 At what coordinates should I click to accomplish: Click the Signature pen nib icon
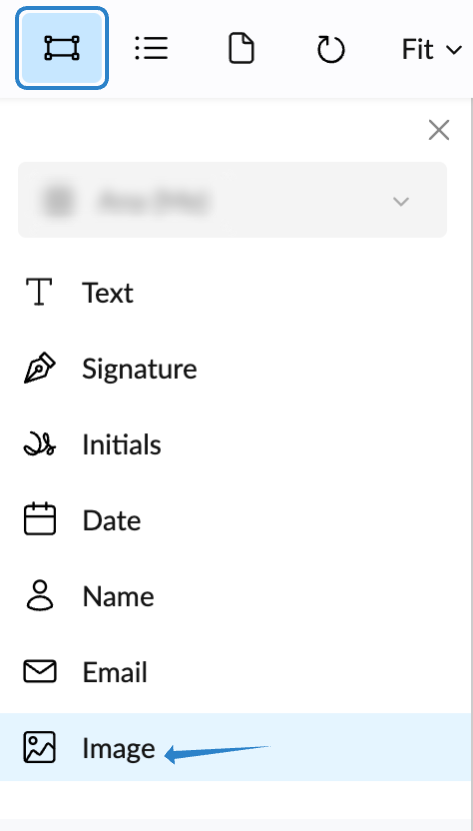point(40,369)
